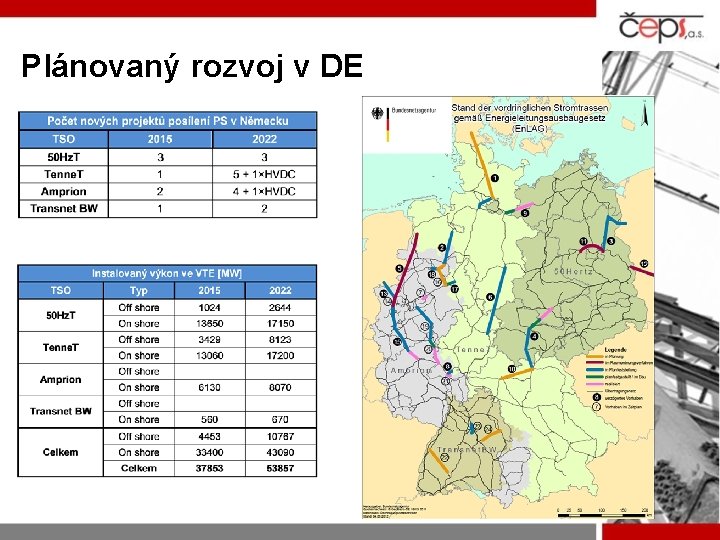Click the ČEPS a.s. company logo
This screenshot has width=720, height=540.
(661, 28)
